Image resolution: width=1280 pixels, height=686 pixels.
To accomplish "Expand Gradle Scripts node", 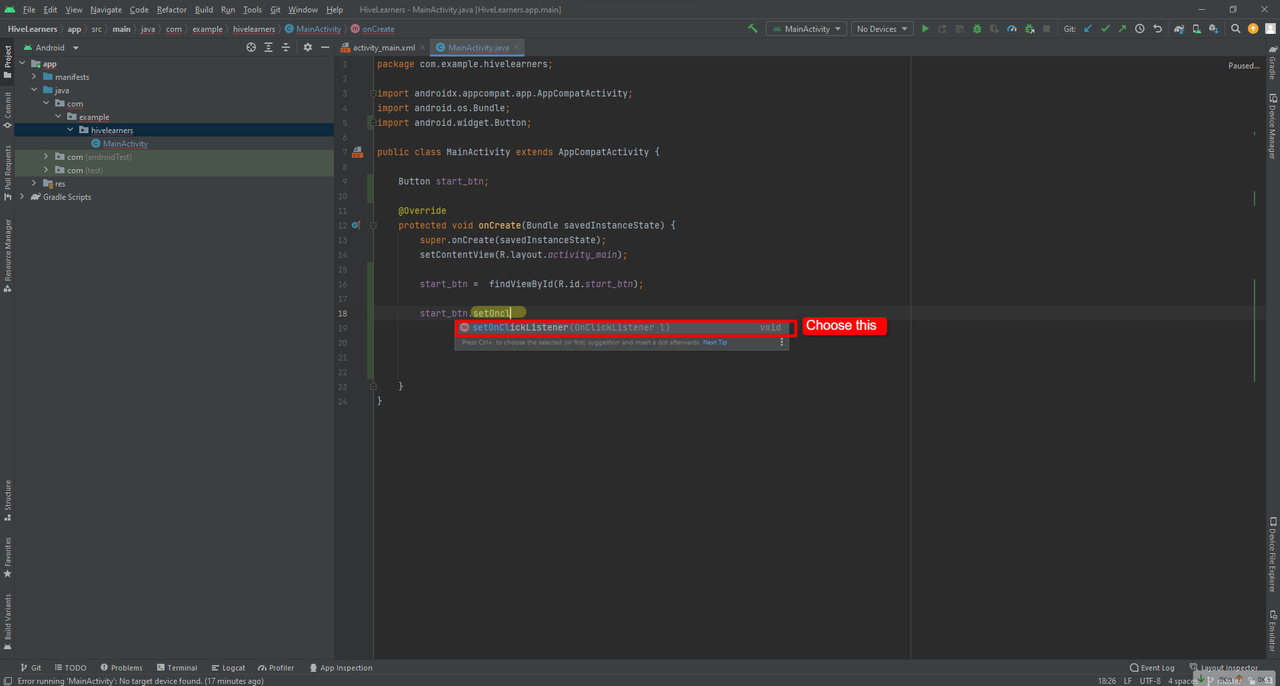I will click(x=22, y=197).
